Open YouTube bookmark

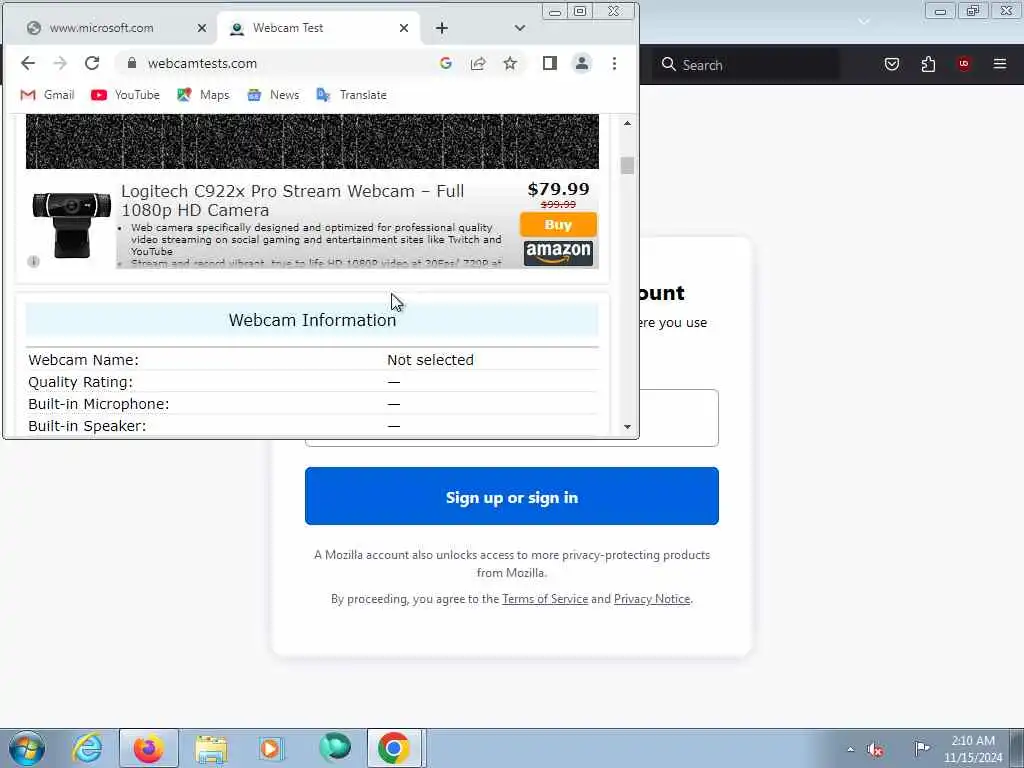(125, 95)
